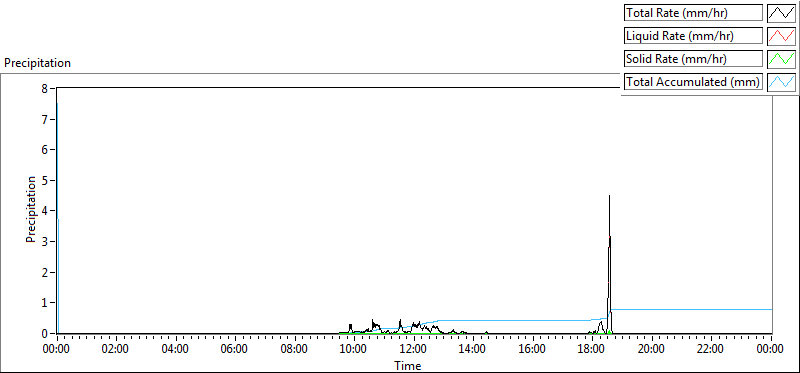
Task: Click the Total Rate black line sample icon
Action: 782,13
